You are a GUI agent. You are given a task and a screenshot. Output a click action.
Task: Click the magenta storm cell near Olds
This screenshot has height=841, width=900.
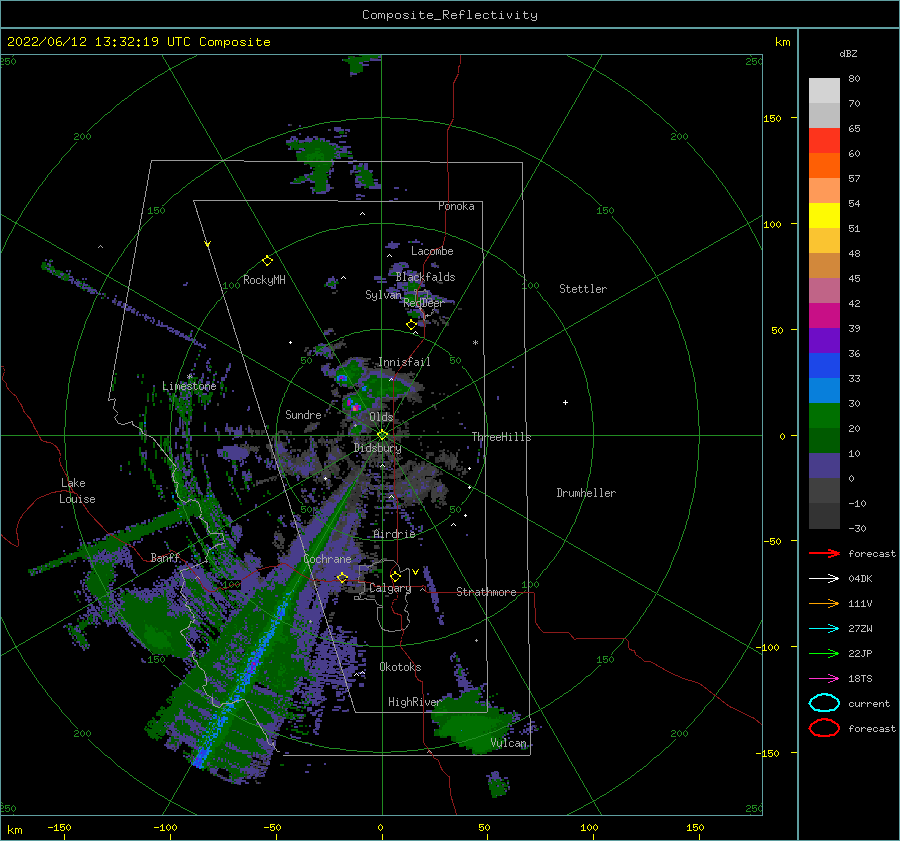point(355,407)
